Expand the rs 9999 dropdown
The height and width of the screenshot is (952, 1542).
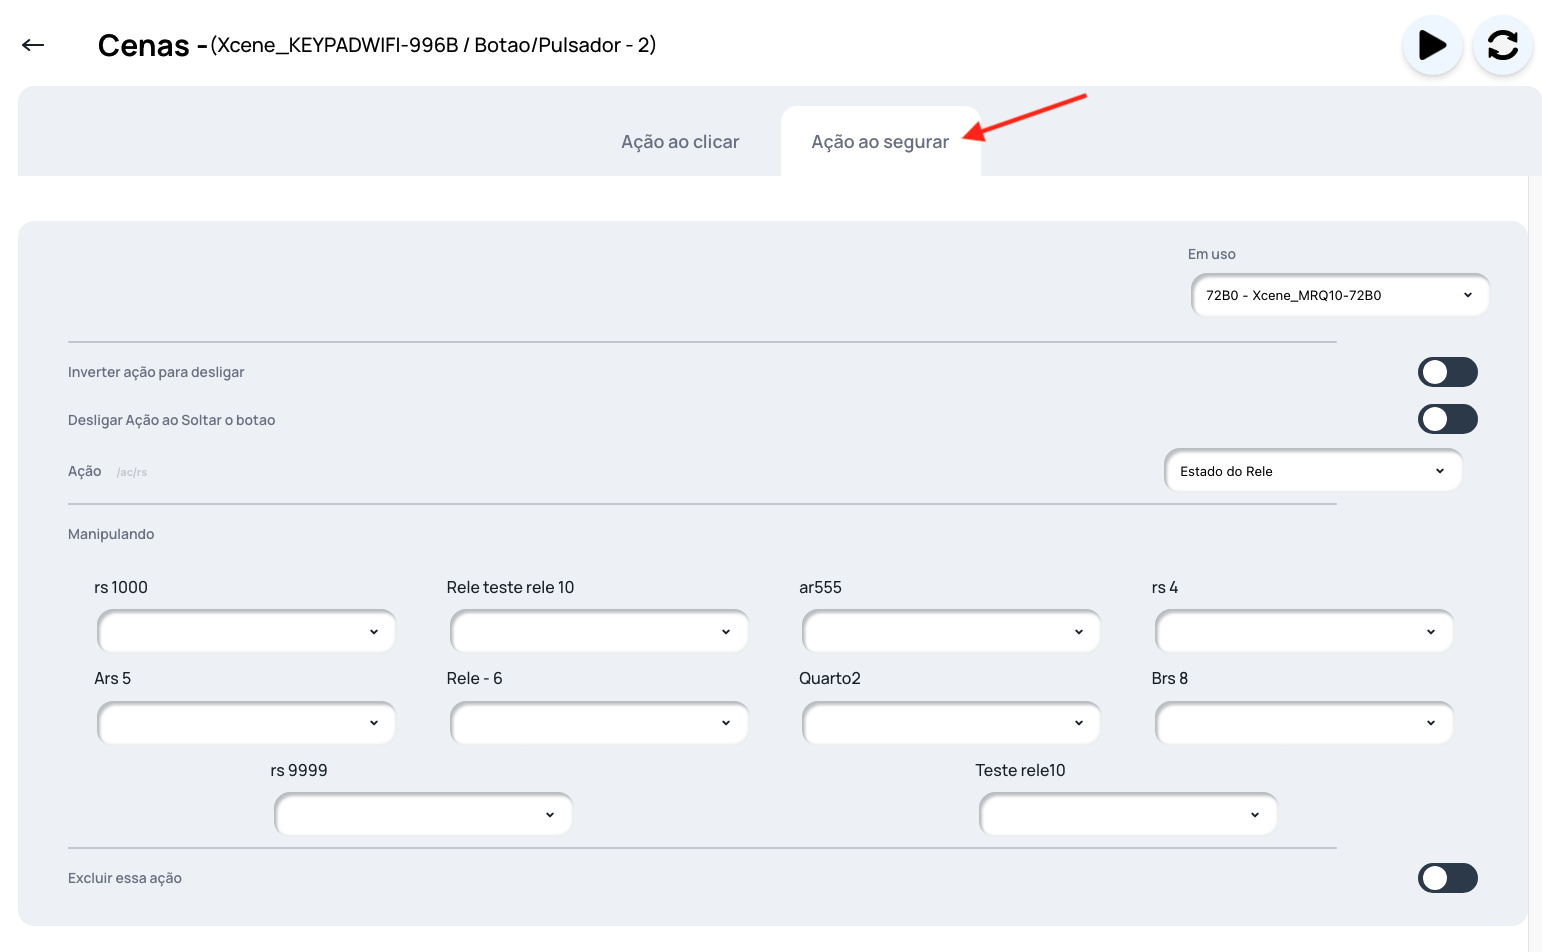tap(423, 815)
